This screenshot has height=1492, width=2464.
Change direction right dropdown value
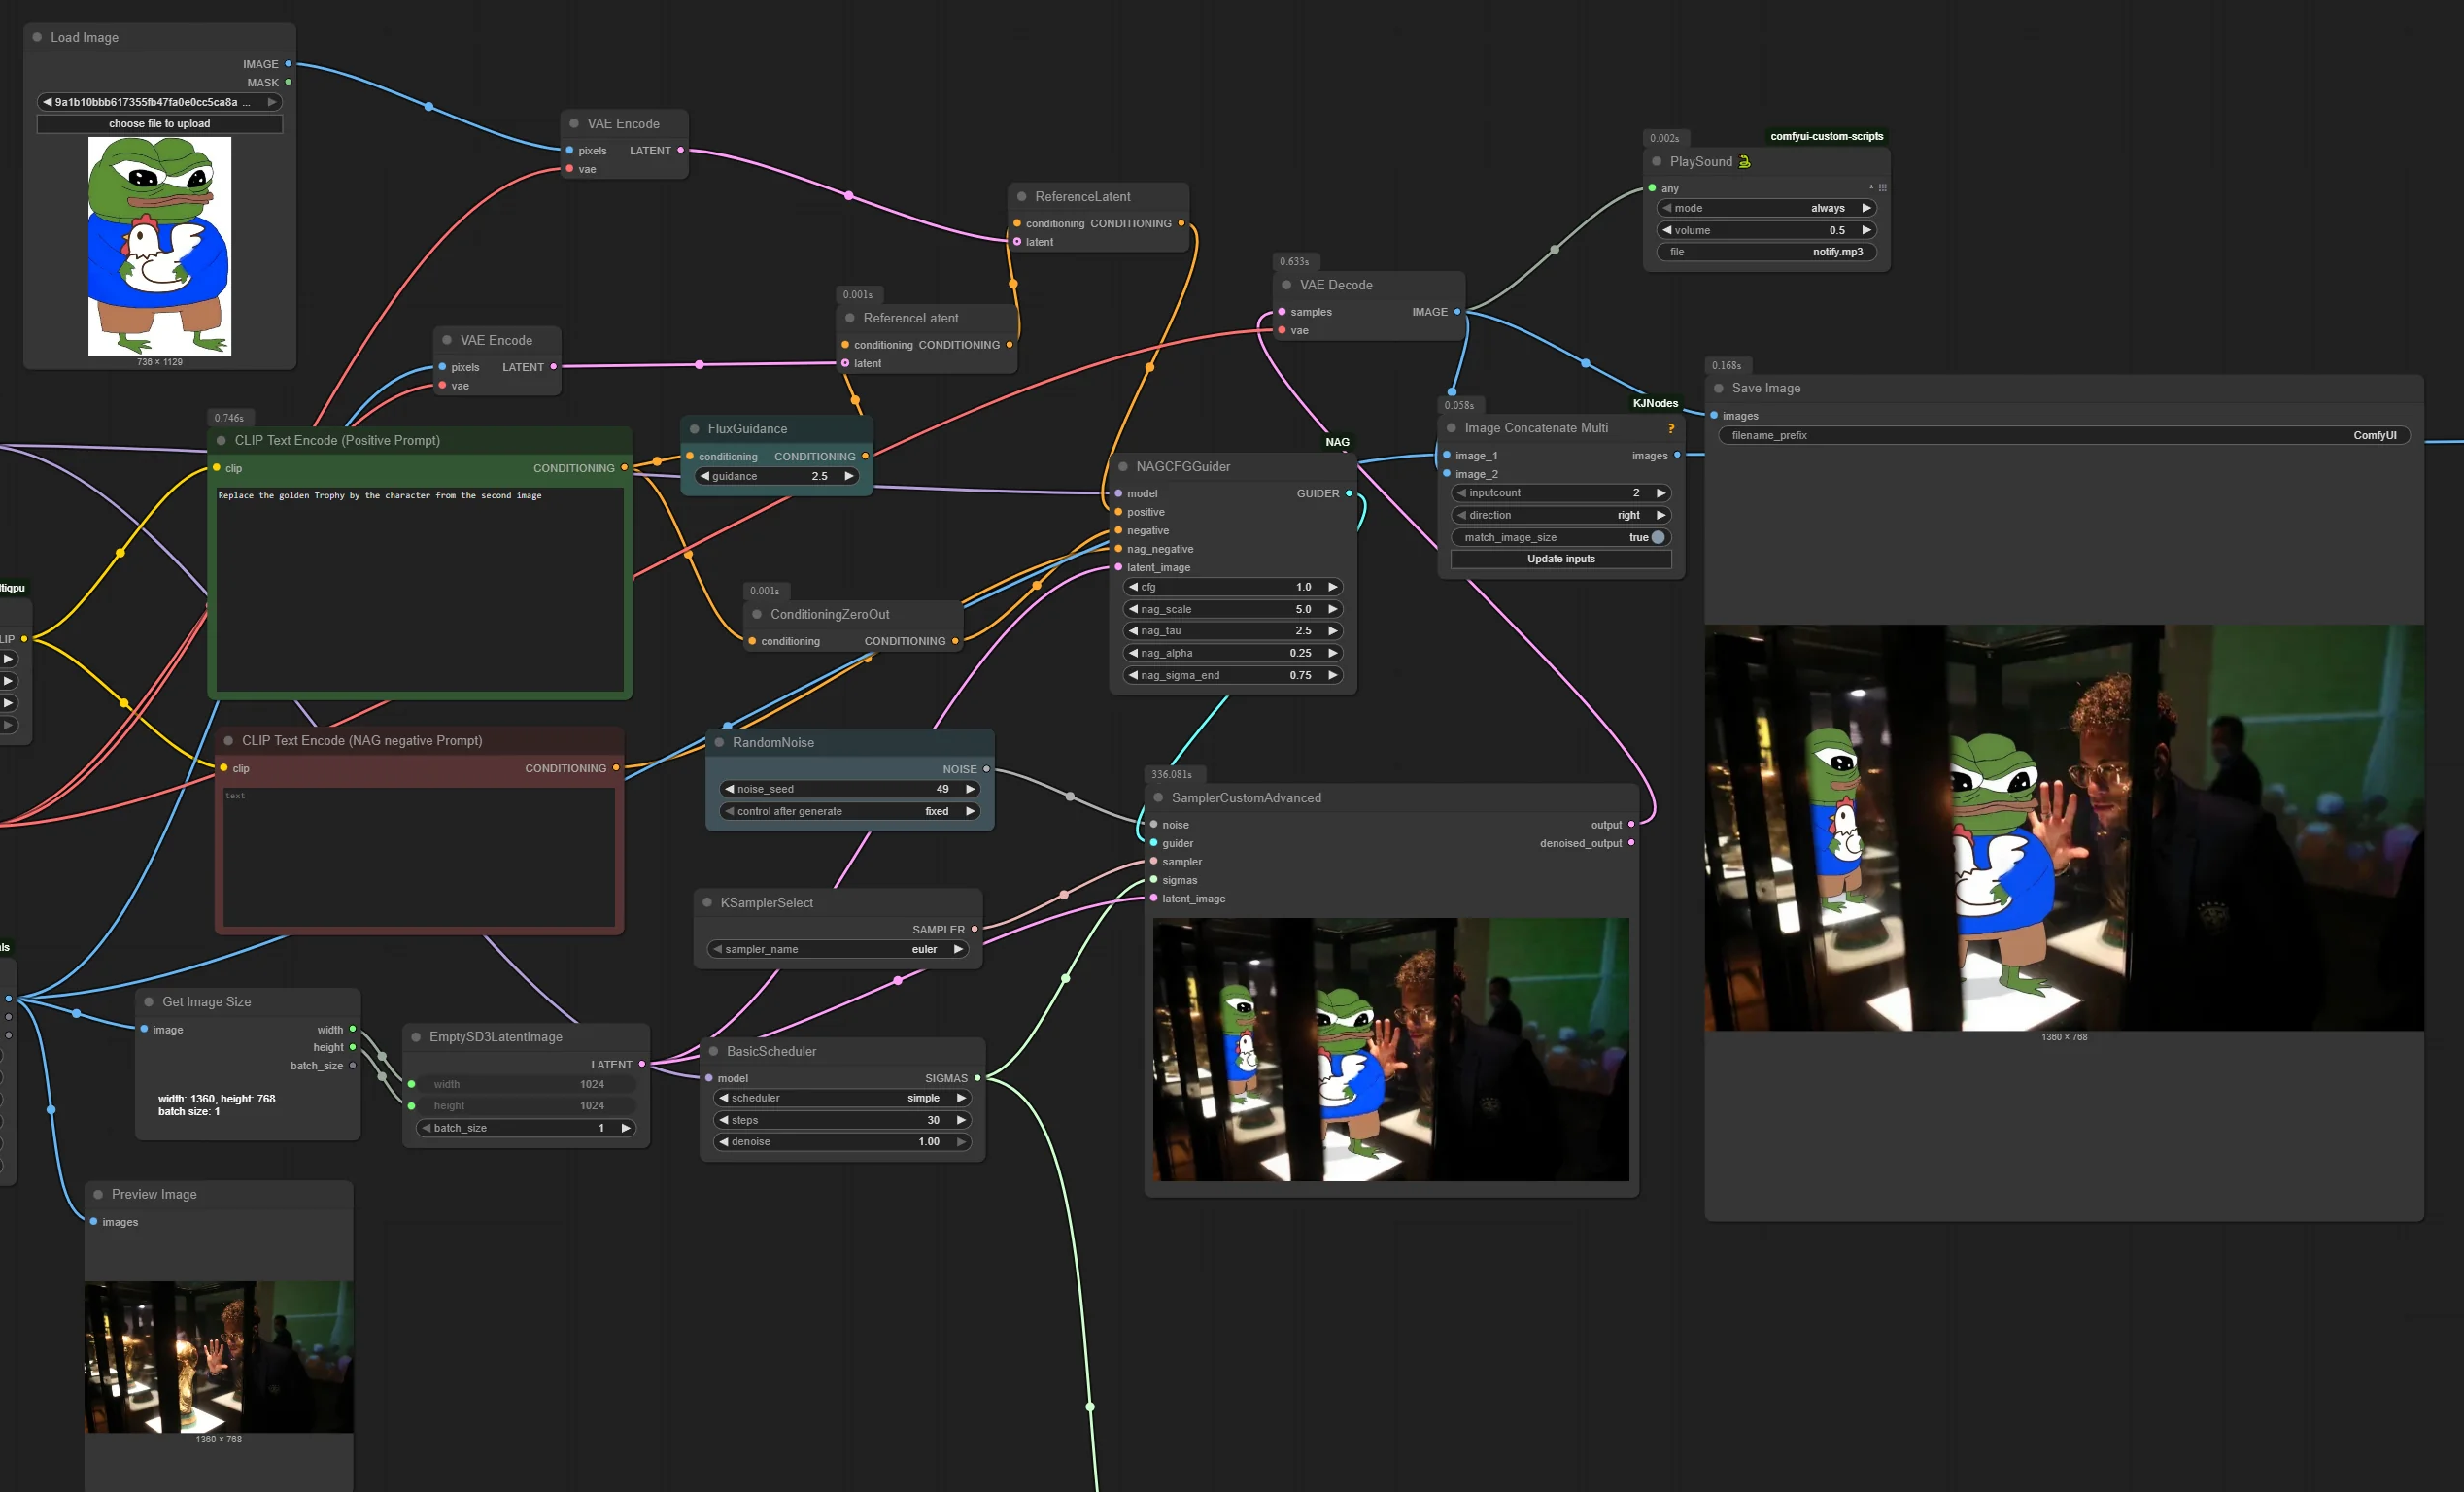pos(1560,515)
